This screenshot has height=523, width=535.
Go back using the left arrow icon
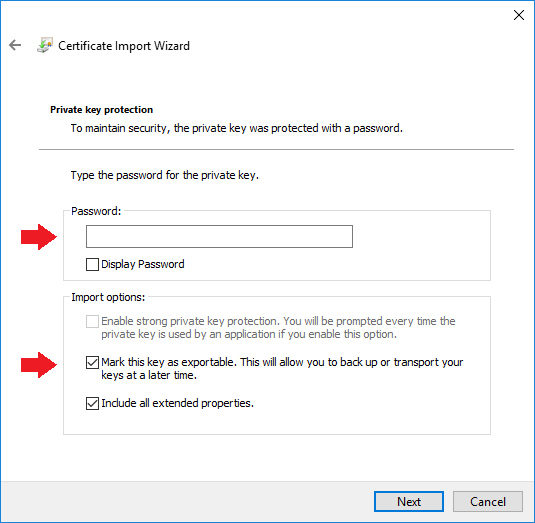[15, 45]
